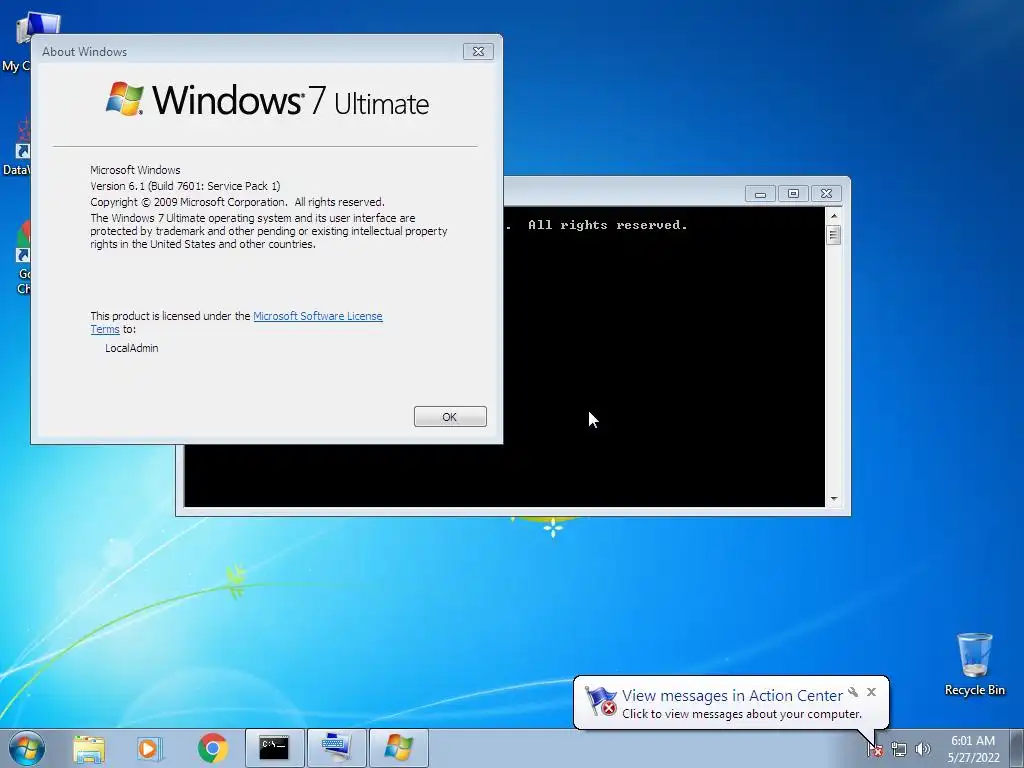
Task: Click the command prompt scrollbar down arrow
Action: 833,499
